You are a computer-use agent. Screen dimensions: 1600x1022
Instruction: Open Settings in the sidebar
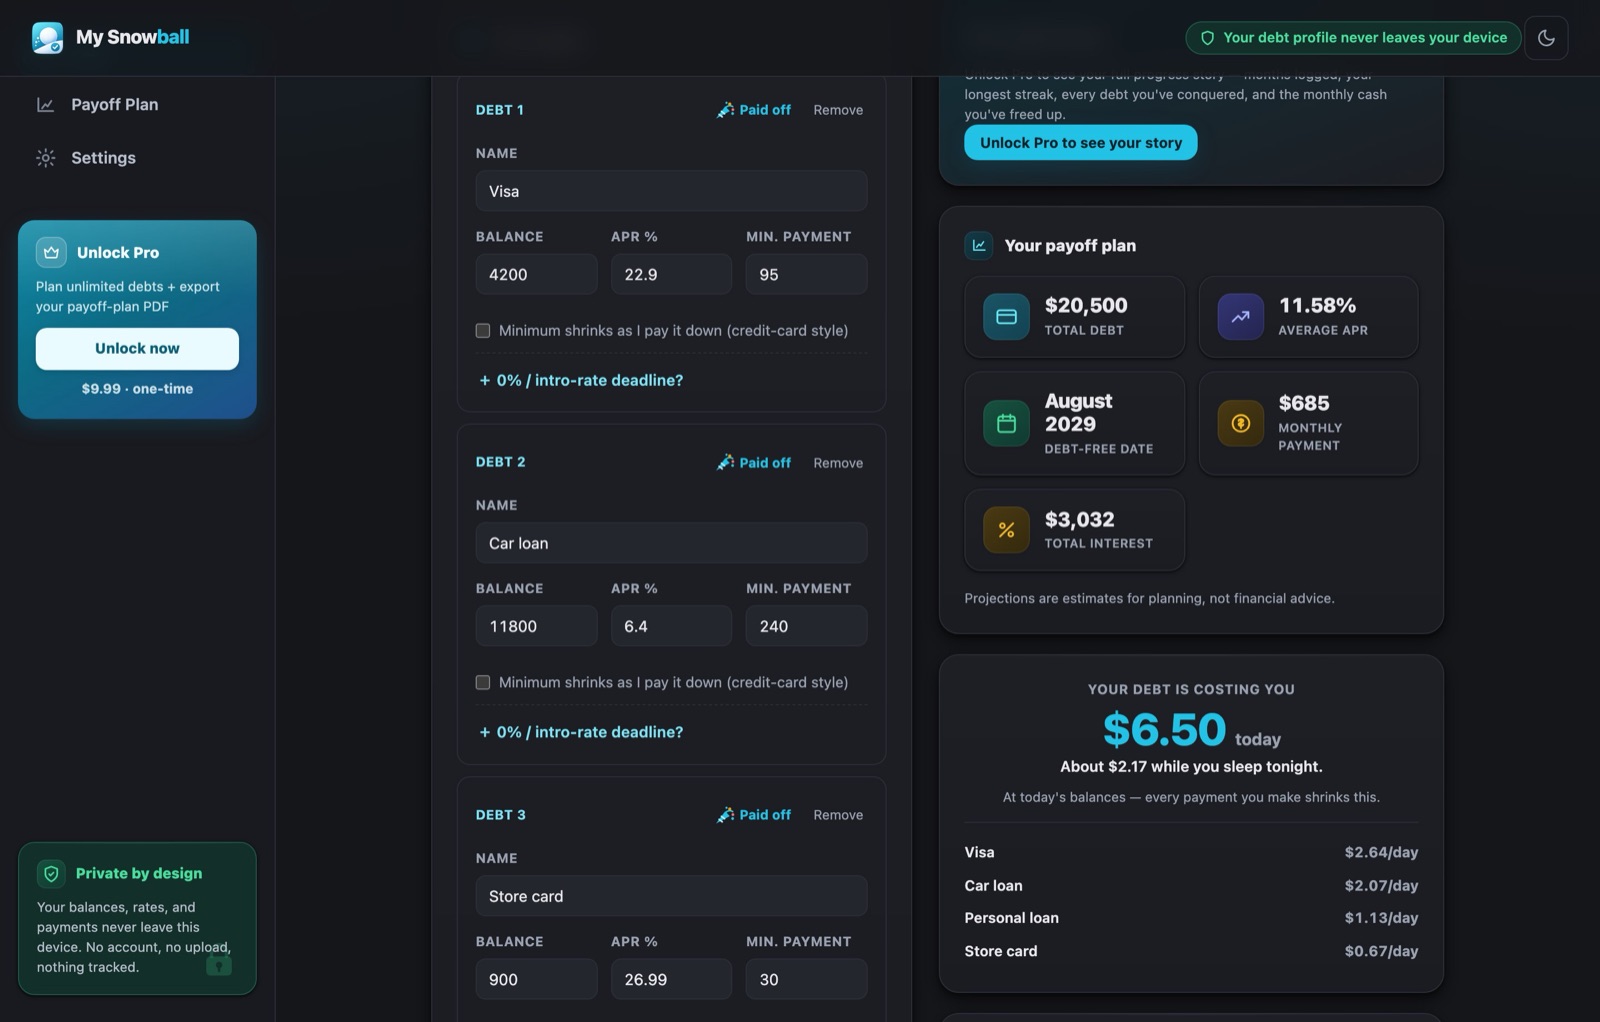[137, 158]
